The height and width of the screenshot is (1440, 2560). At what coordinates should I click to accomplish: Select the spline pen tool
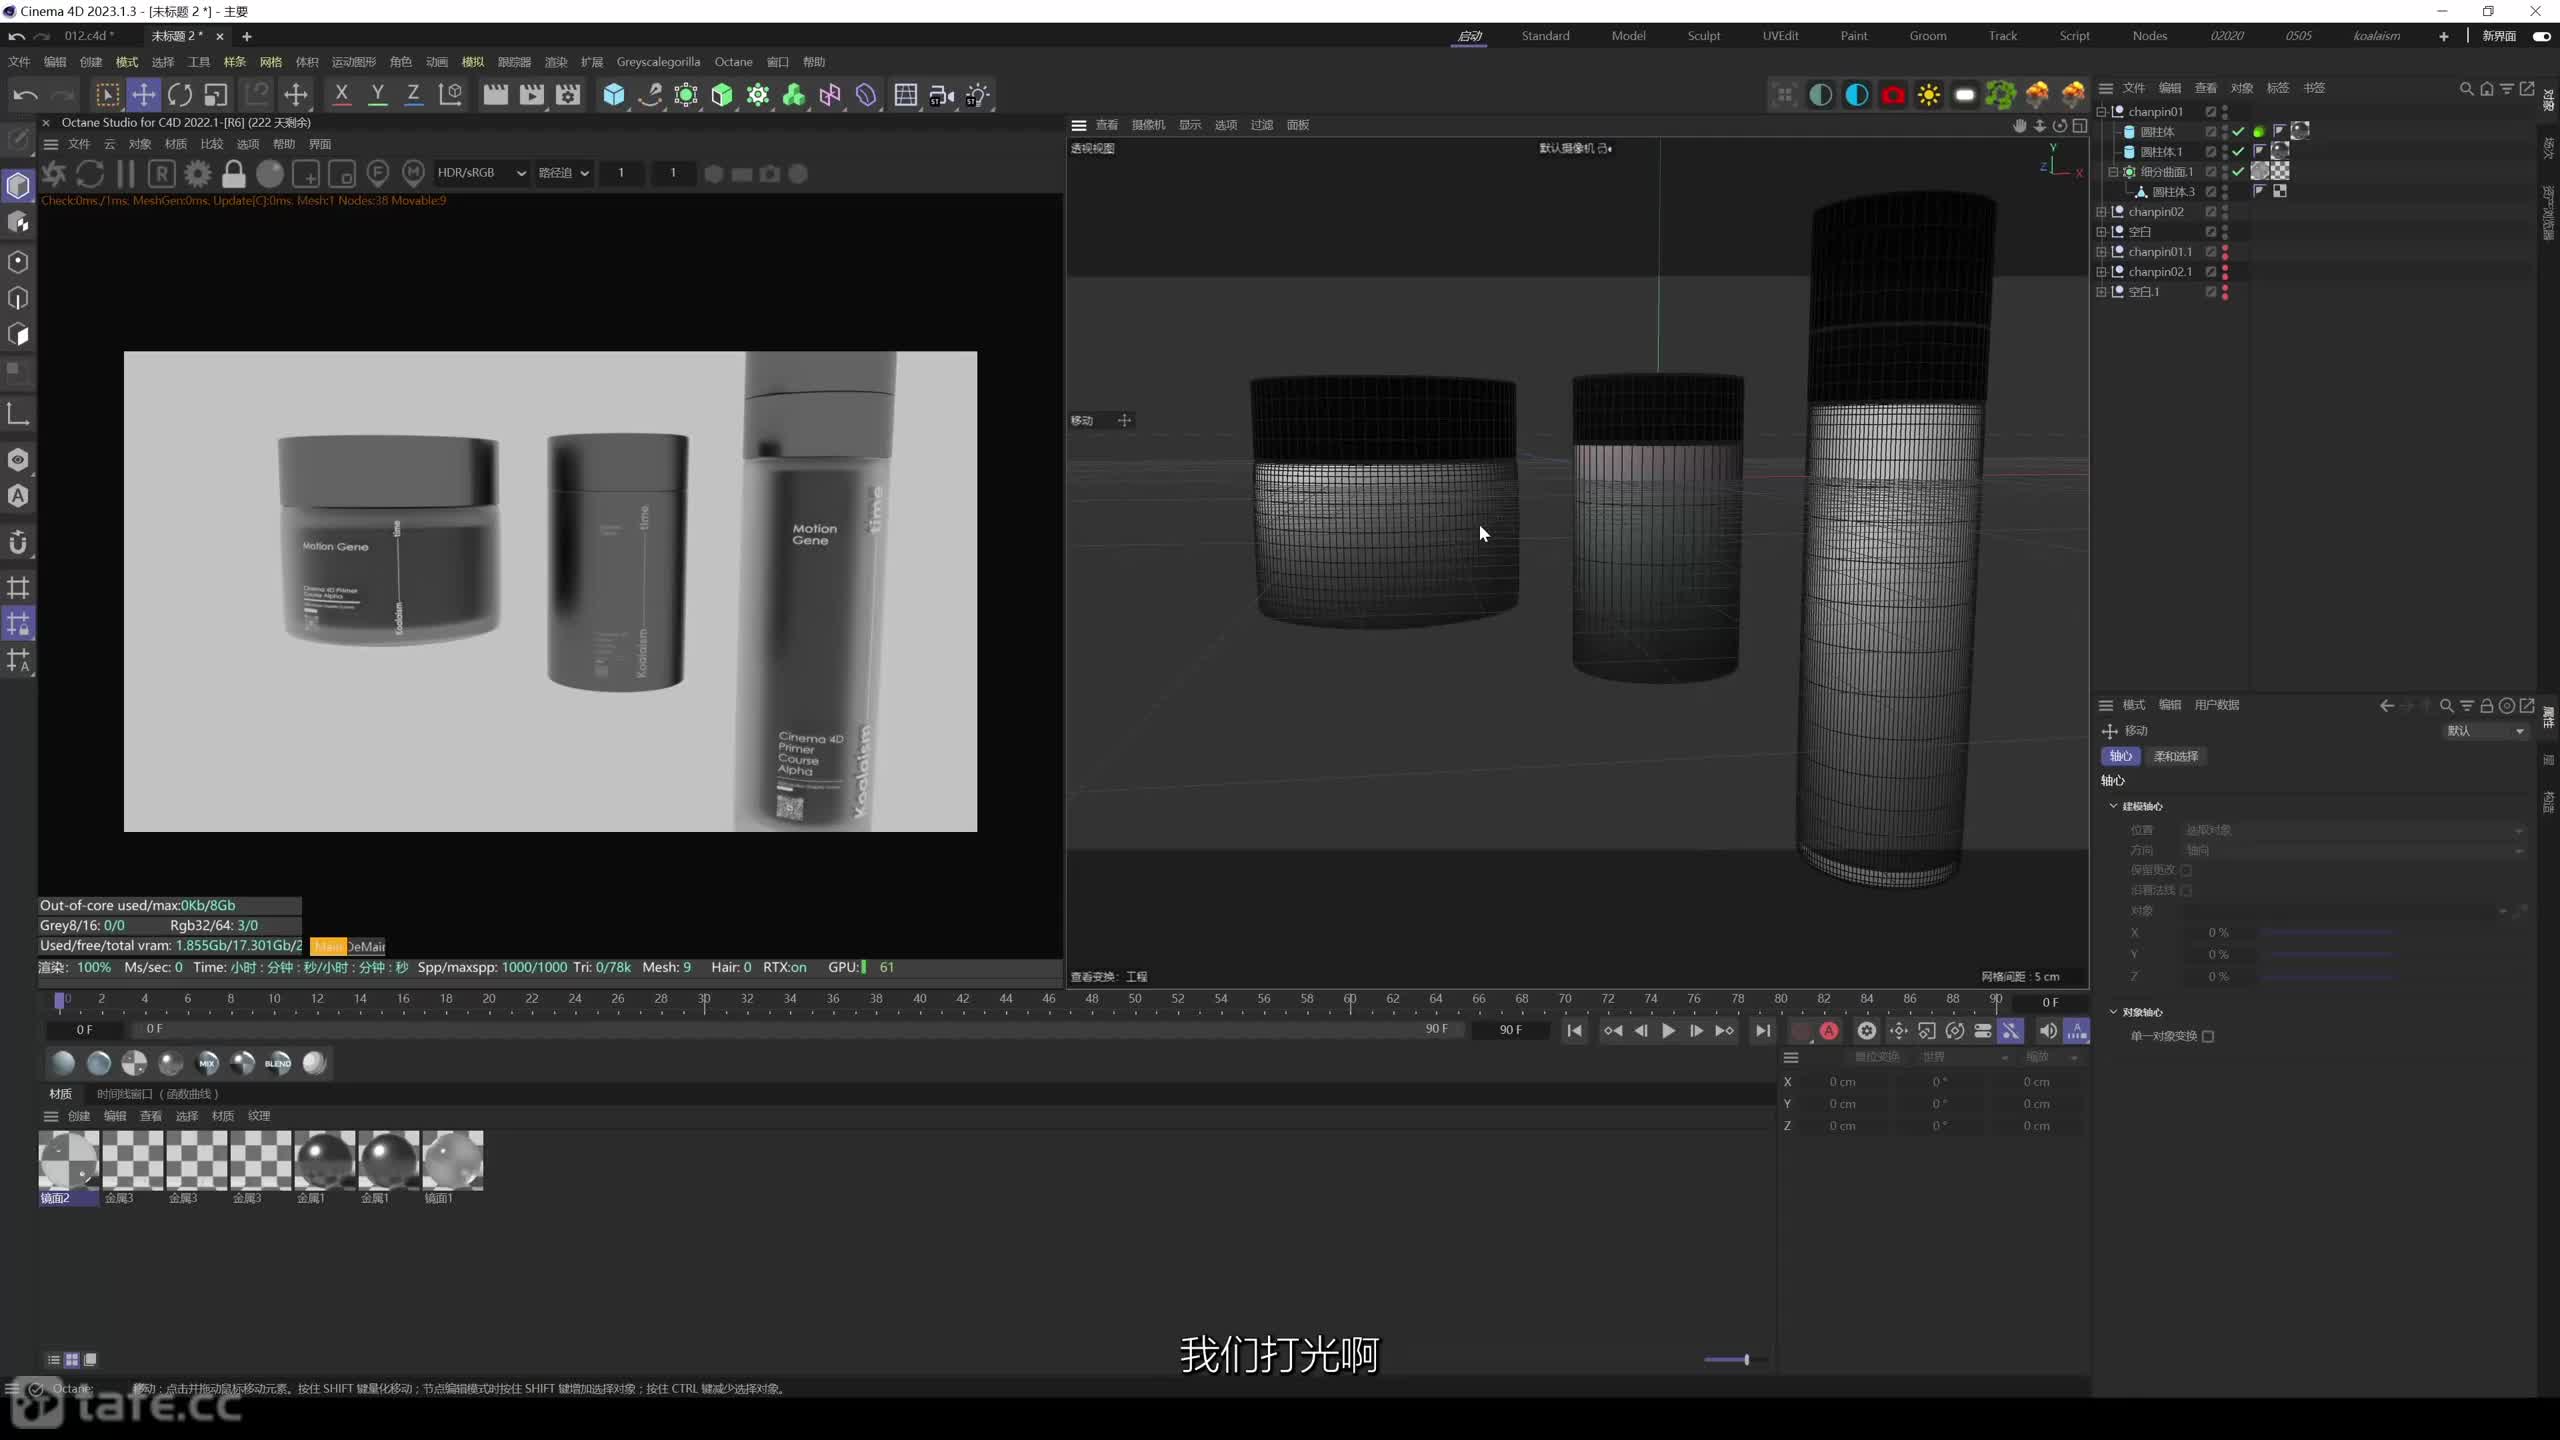[650, 95]
